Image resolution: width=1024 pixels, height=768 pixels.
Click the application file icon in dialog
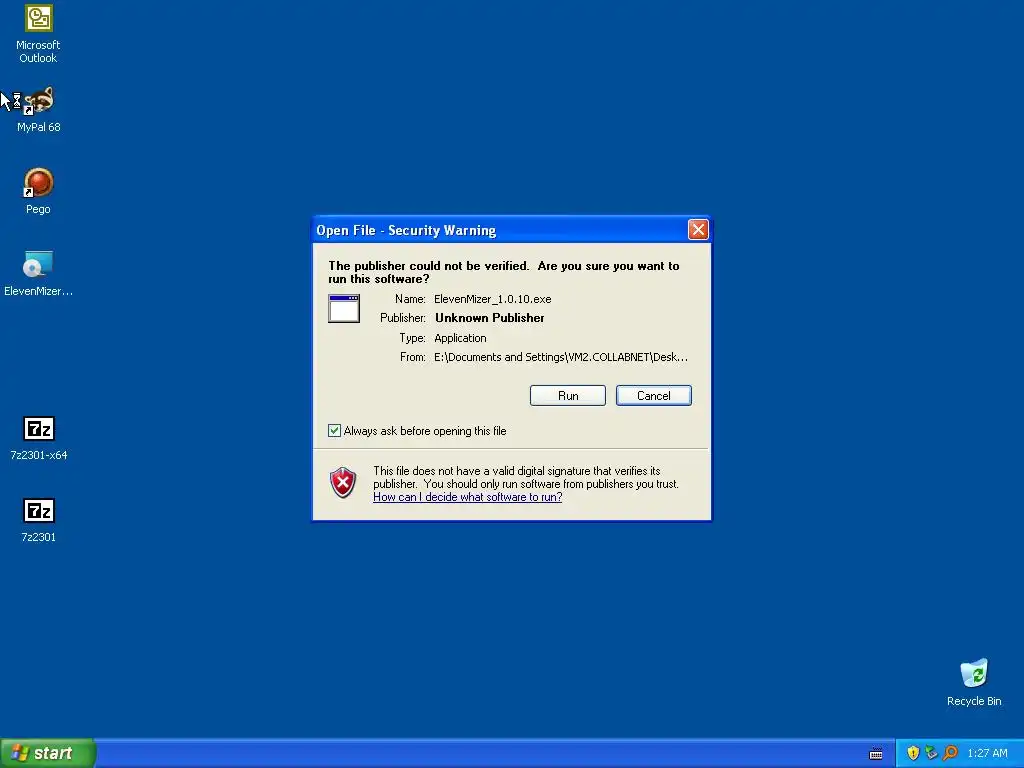[344, 308]
